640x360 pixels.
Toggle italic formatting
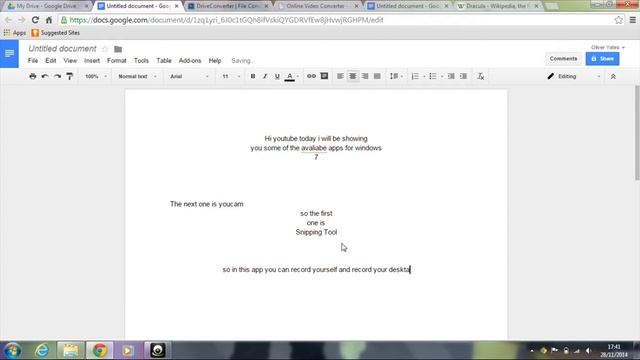pyautogui.click(x=265, y=76)
